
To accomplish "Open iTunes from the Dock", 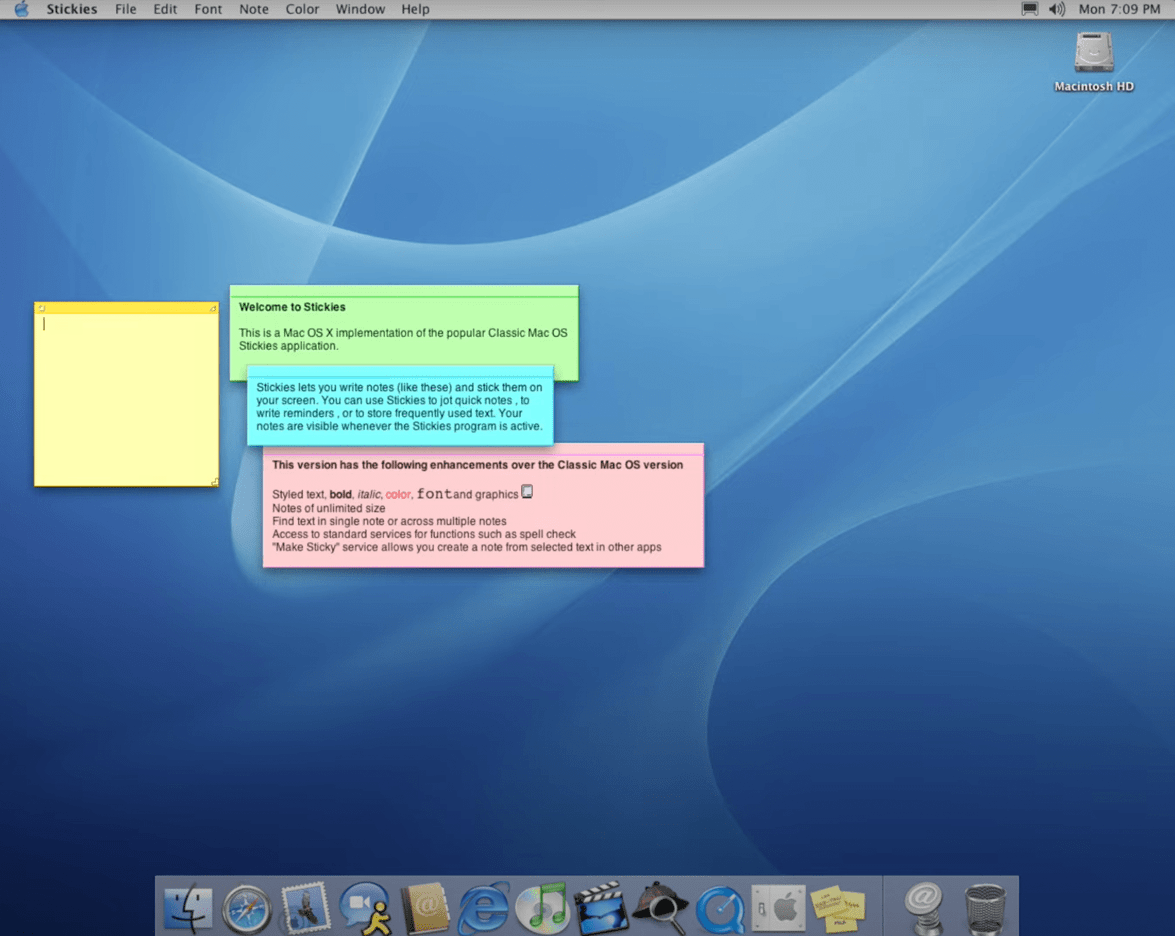I will pos(542,908).
